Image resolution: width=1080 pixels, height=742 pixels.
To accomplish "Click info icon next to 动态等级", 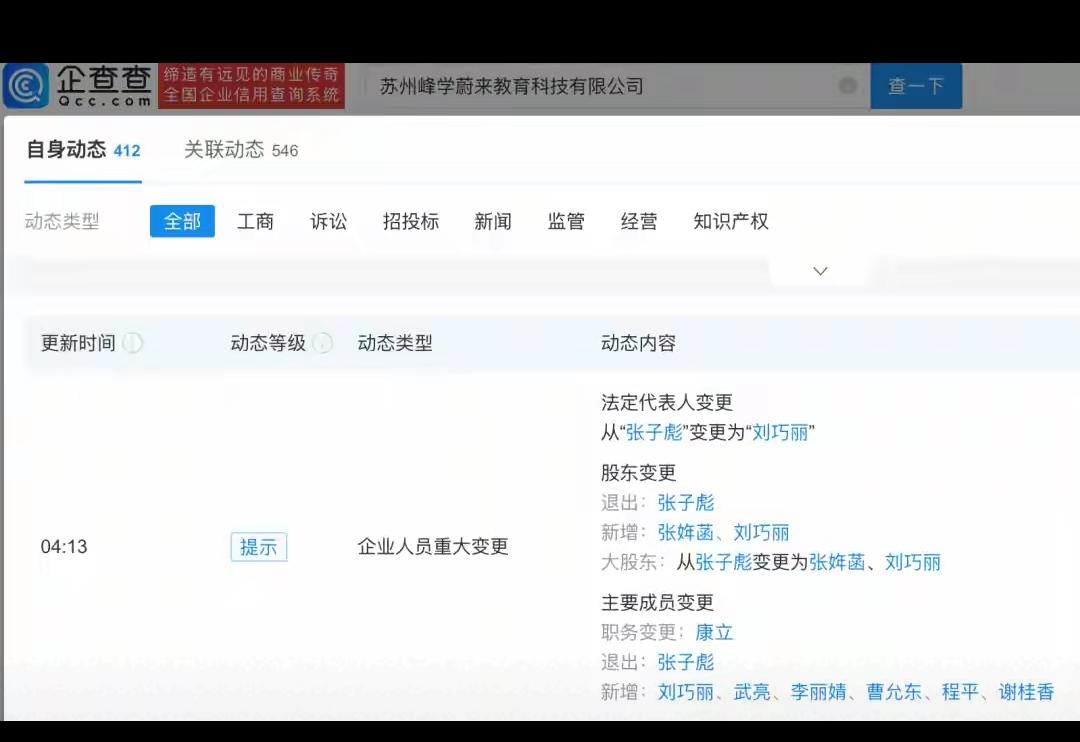I will point(322,342).
